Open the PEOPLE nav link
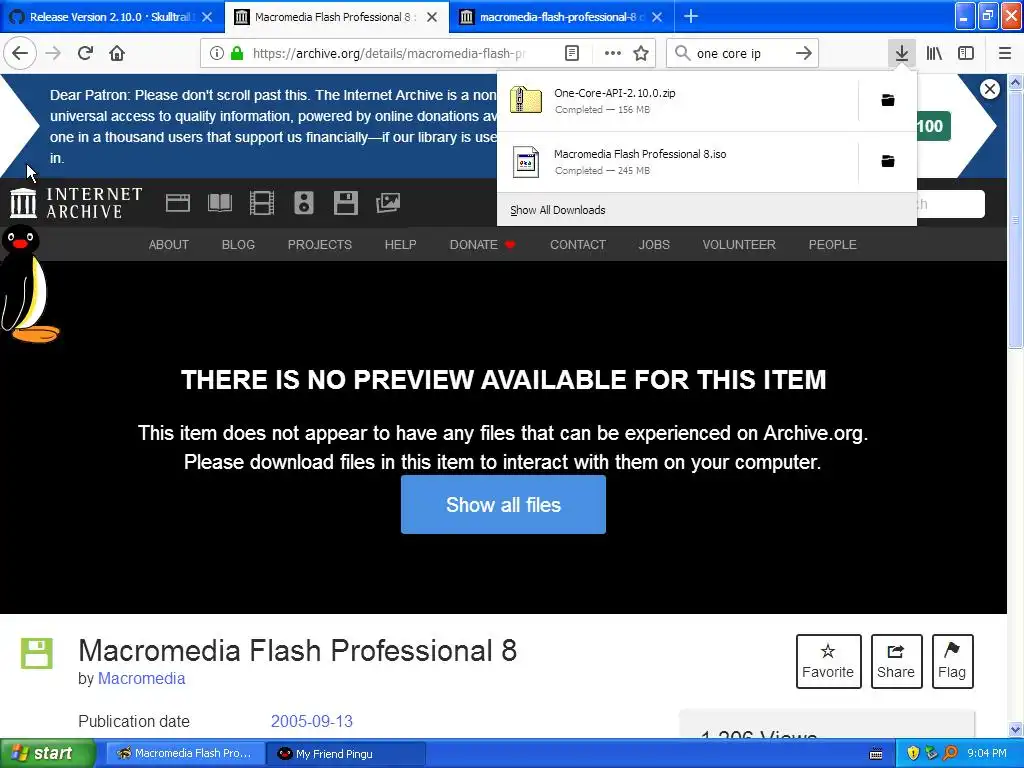This screenshot has width=1024, height=768. pyautogui.click(x=832, y=245)
